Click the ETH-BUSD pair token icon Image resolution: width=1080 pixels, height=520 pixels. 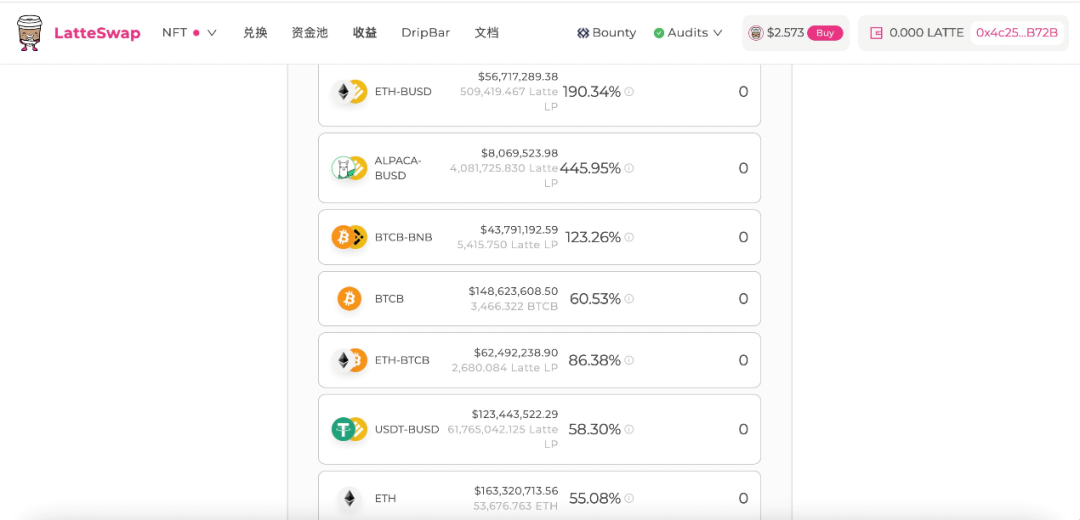coord(349,92)
